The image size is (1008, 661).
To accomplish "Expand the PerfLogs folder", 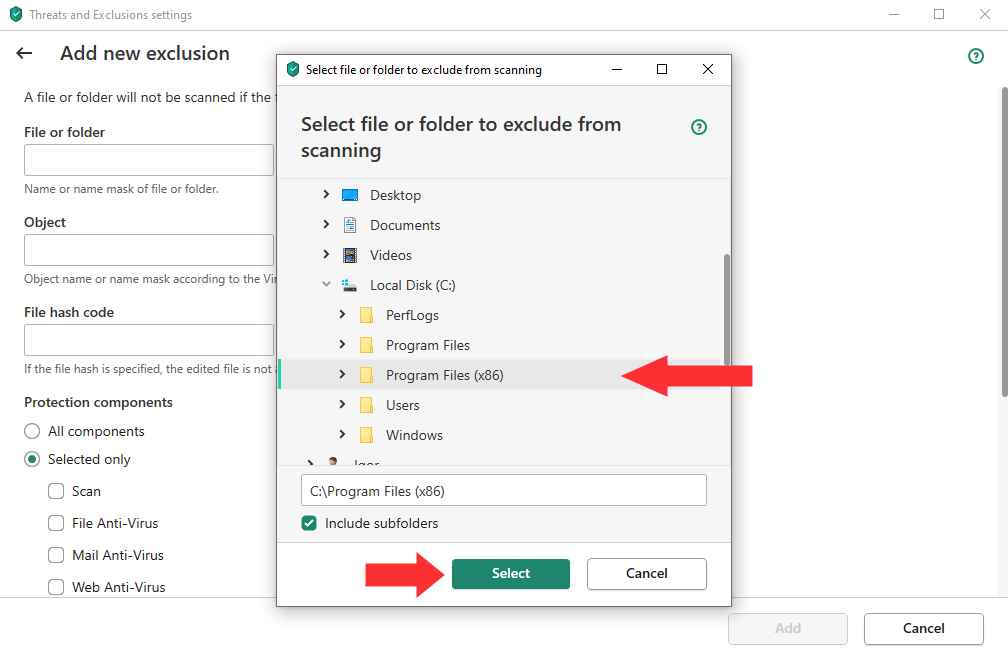I will pyautogui.click(x=342, y=314).
